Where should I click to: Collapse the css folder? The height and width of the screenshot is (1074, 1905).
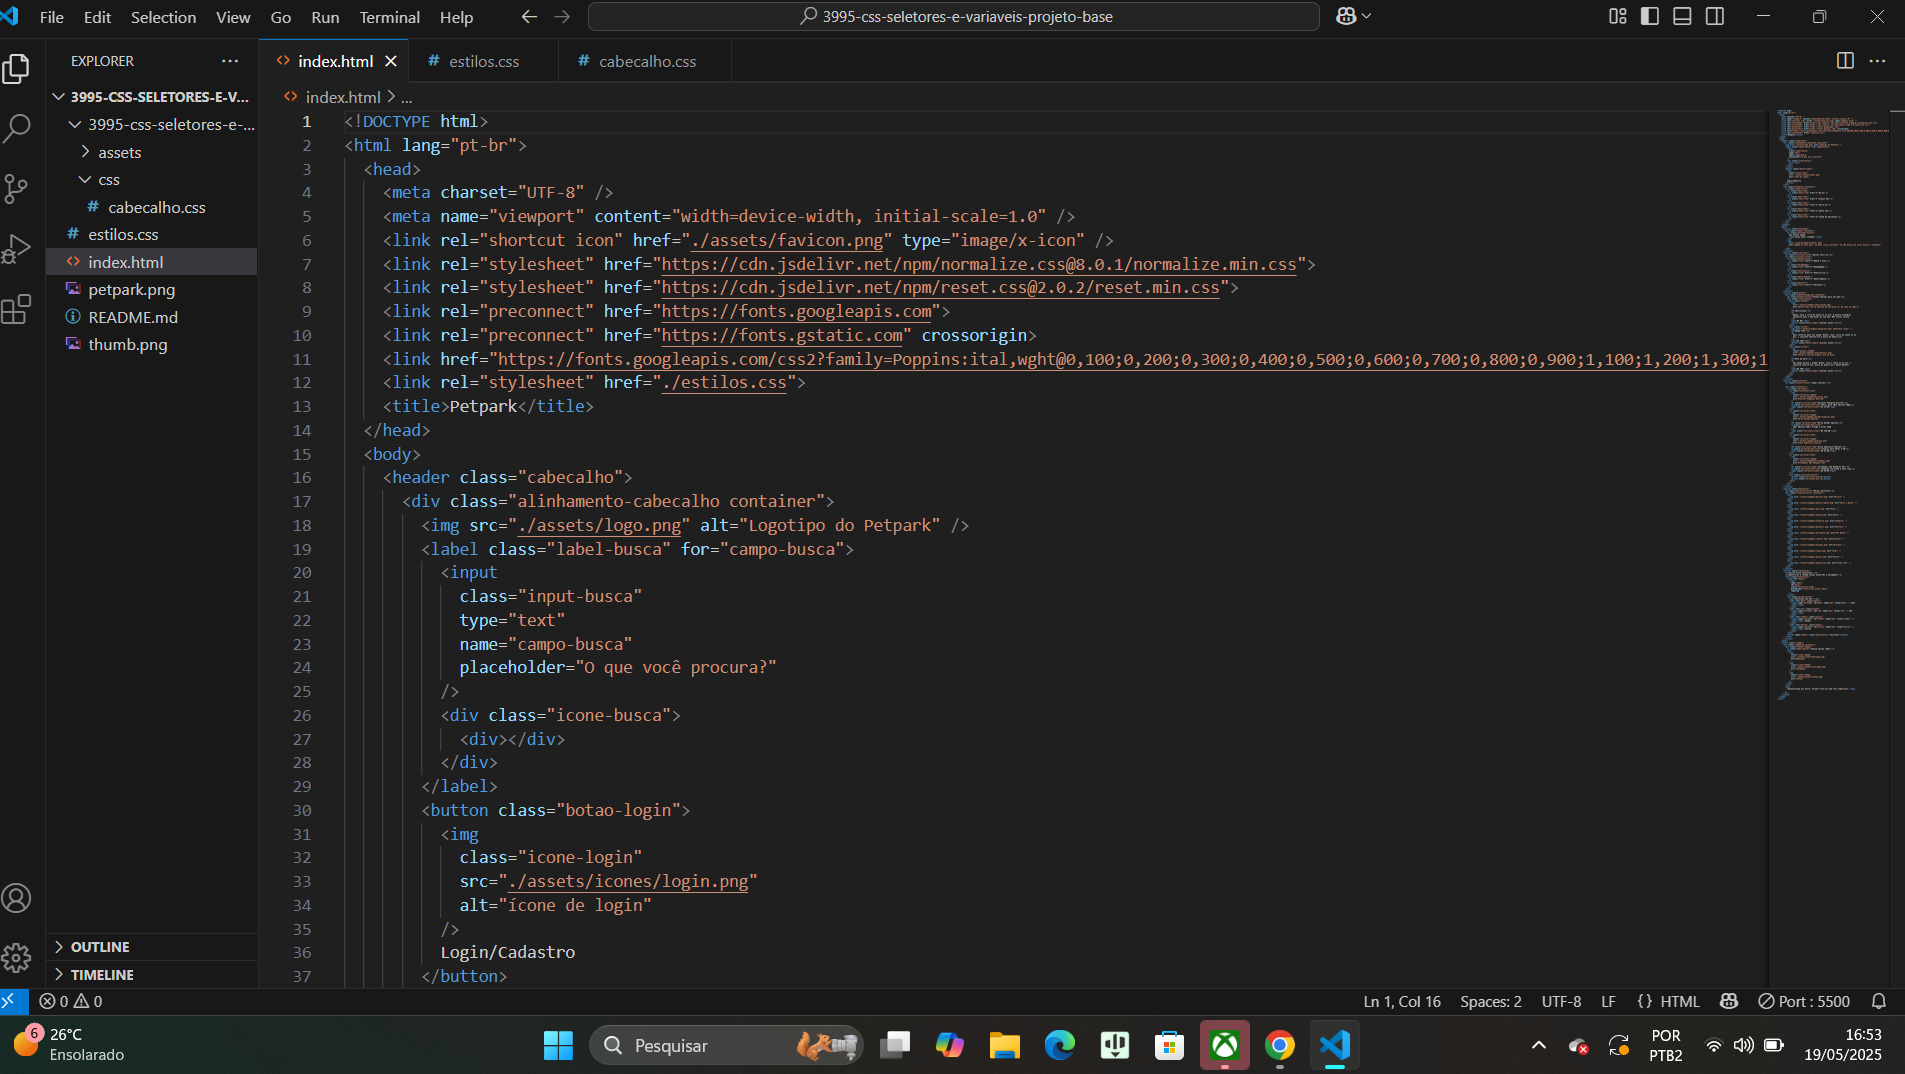pyautogui.click(x=108, y=180)
